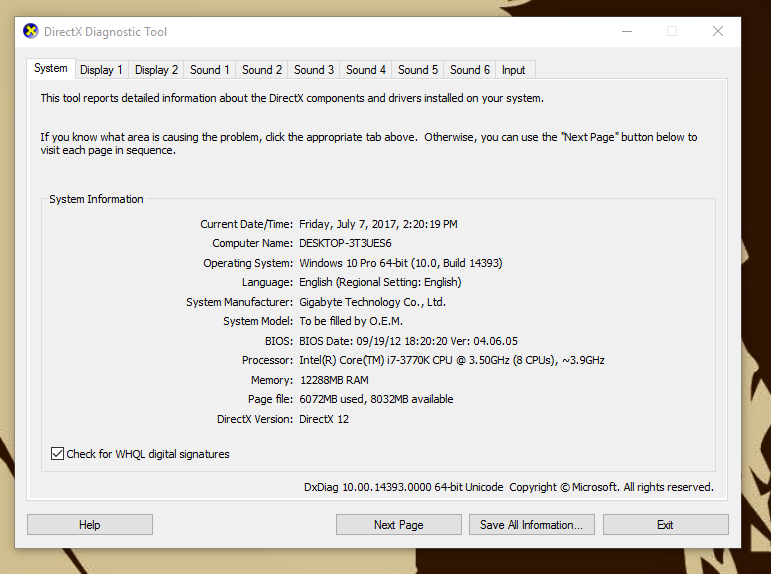Viewport: 771px width, 574px height.
Task: Minimize the DirectX Diagnostic Tool window
Action: coord(627,31)
